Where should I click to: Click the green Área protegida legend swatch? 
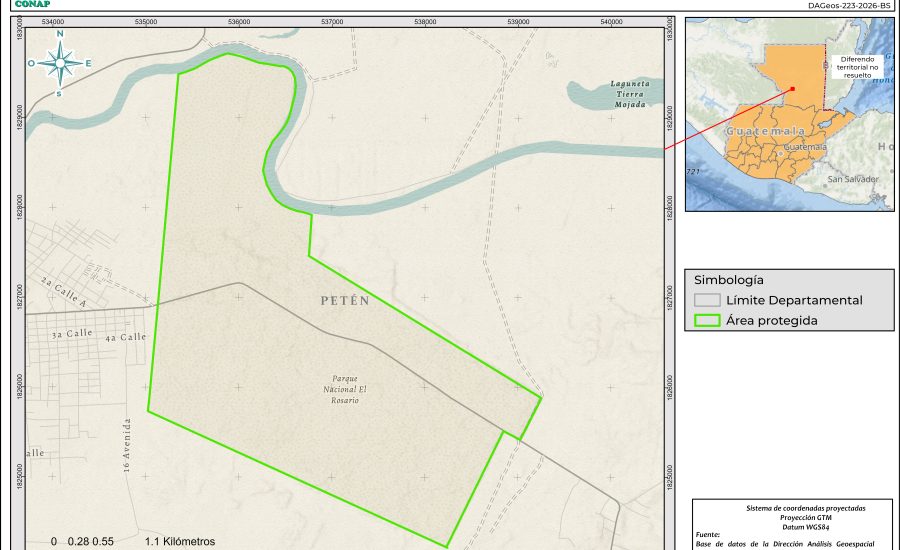(x=708, y=321)
